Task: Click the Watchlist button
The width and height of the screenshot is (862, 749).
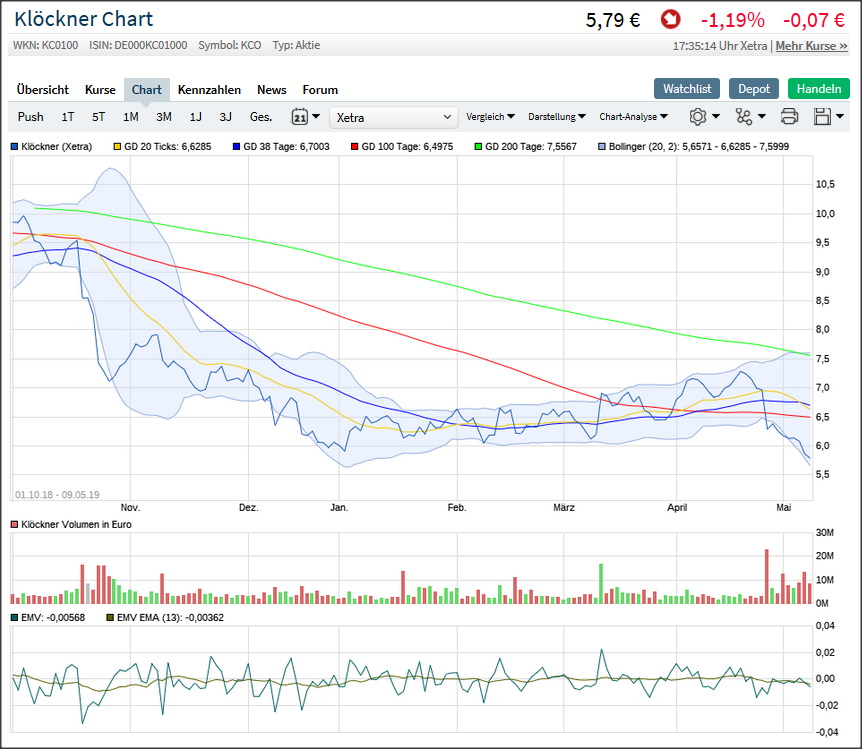Action: click(x=687, y=89)
